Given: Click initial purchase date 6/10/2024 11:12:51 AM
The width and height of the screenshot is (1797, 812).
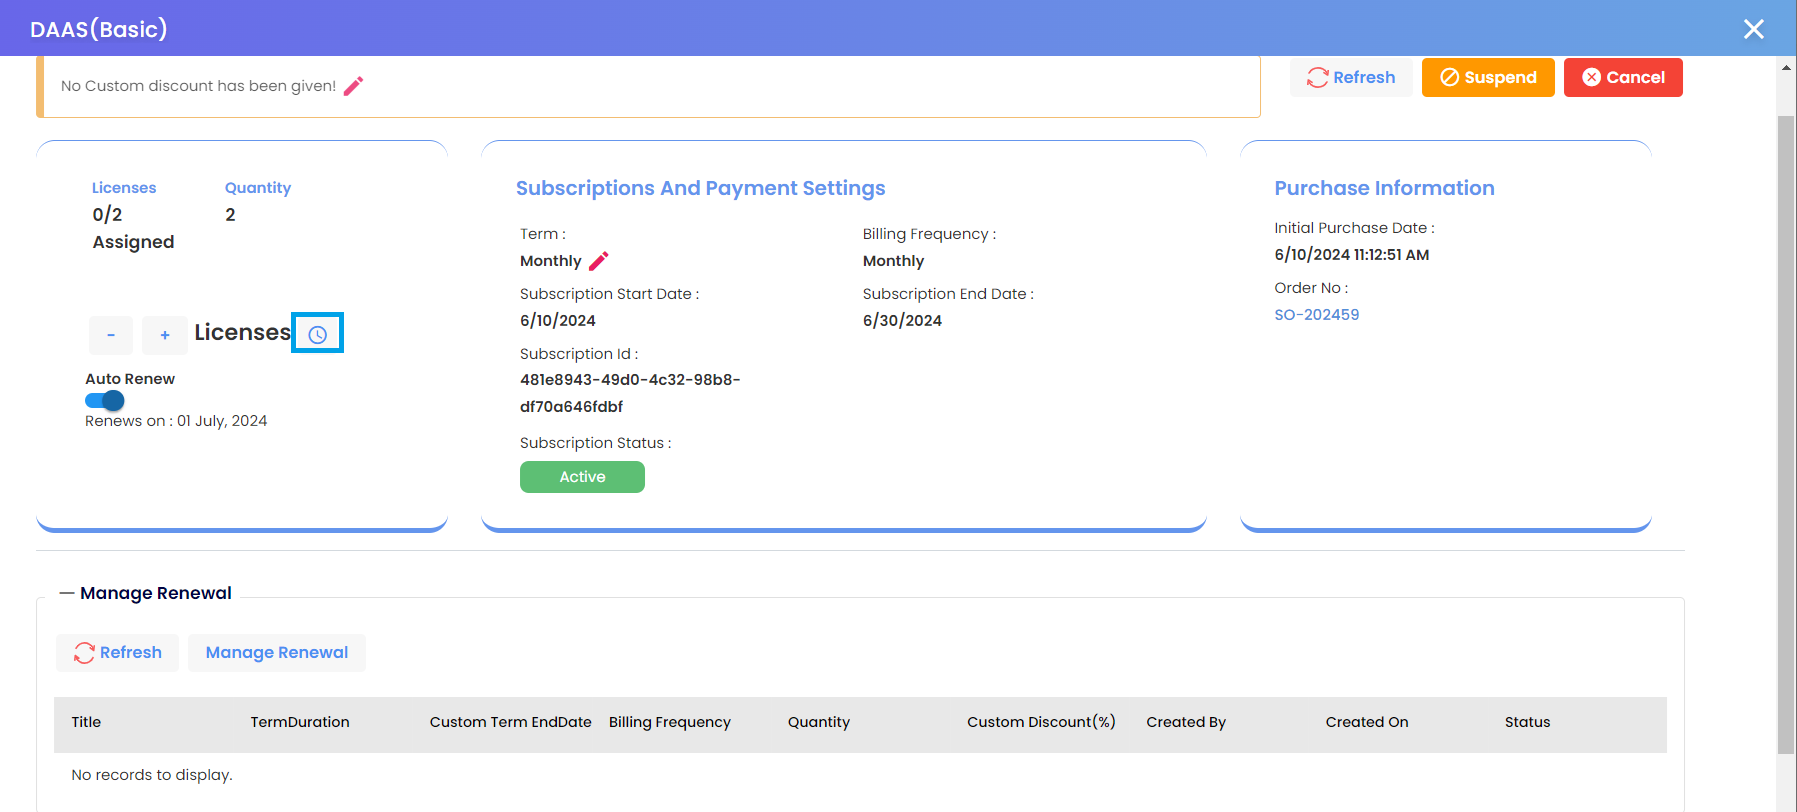Looking at the screenshot, I should click(x=1351, y=255).
